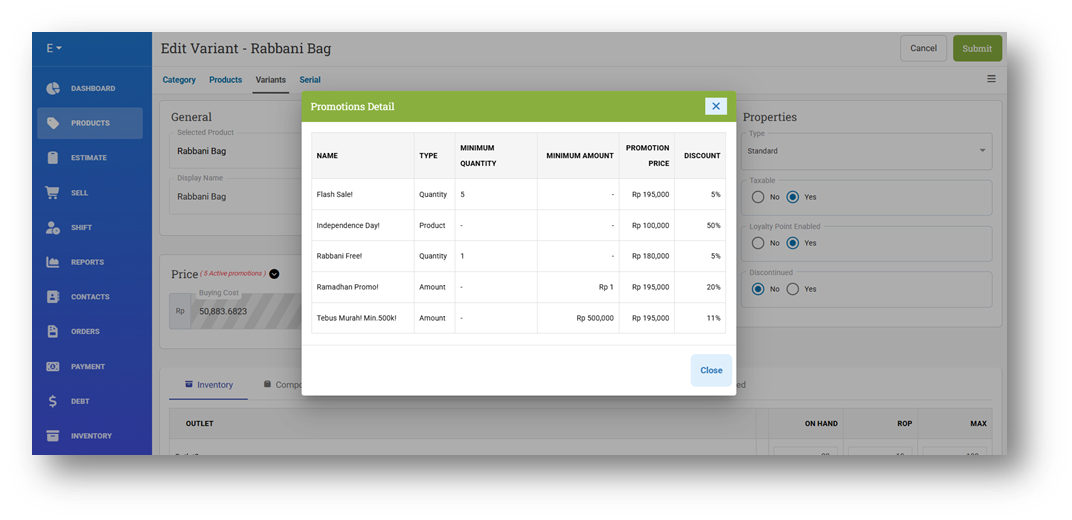Viewport: 1072px width, 520px height.
Task: Click the Products tag icon in sidebar
Action: pyautogui.click(x=53, y=123)
